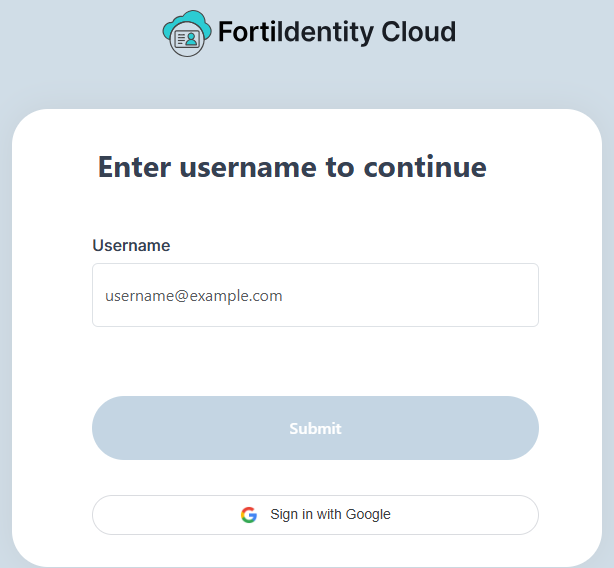The image size is (614, 568).
Task: Focus the username@example.com text box
Action: click(315, 295)
